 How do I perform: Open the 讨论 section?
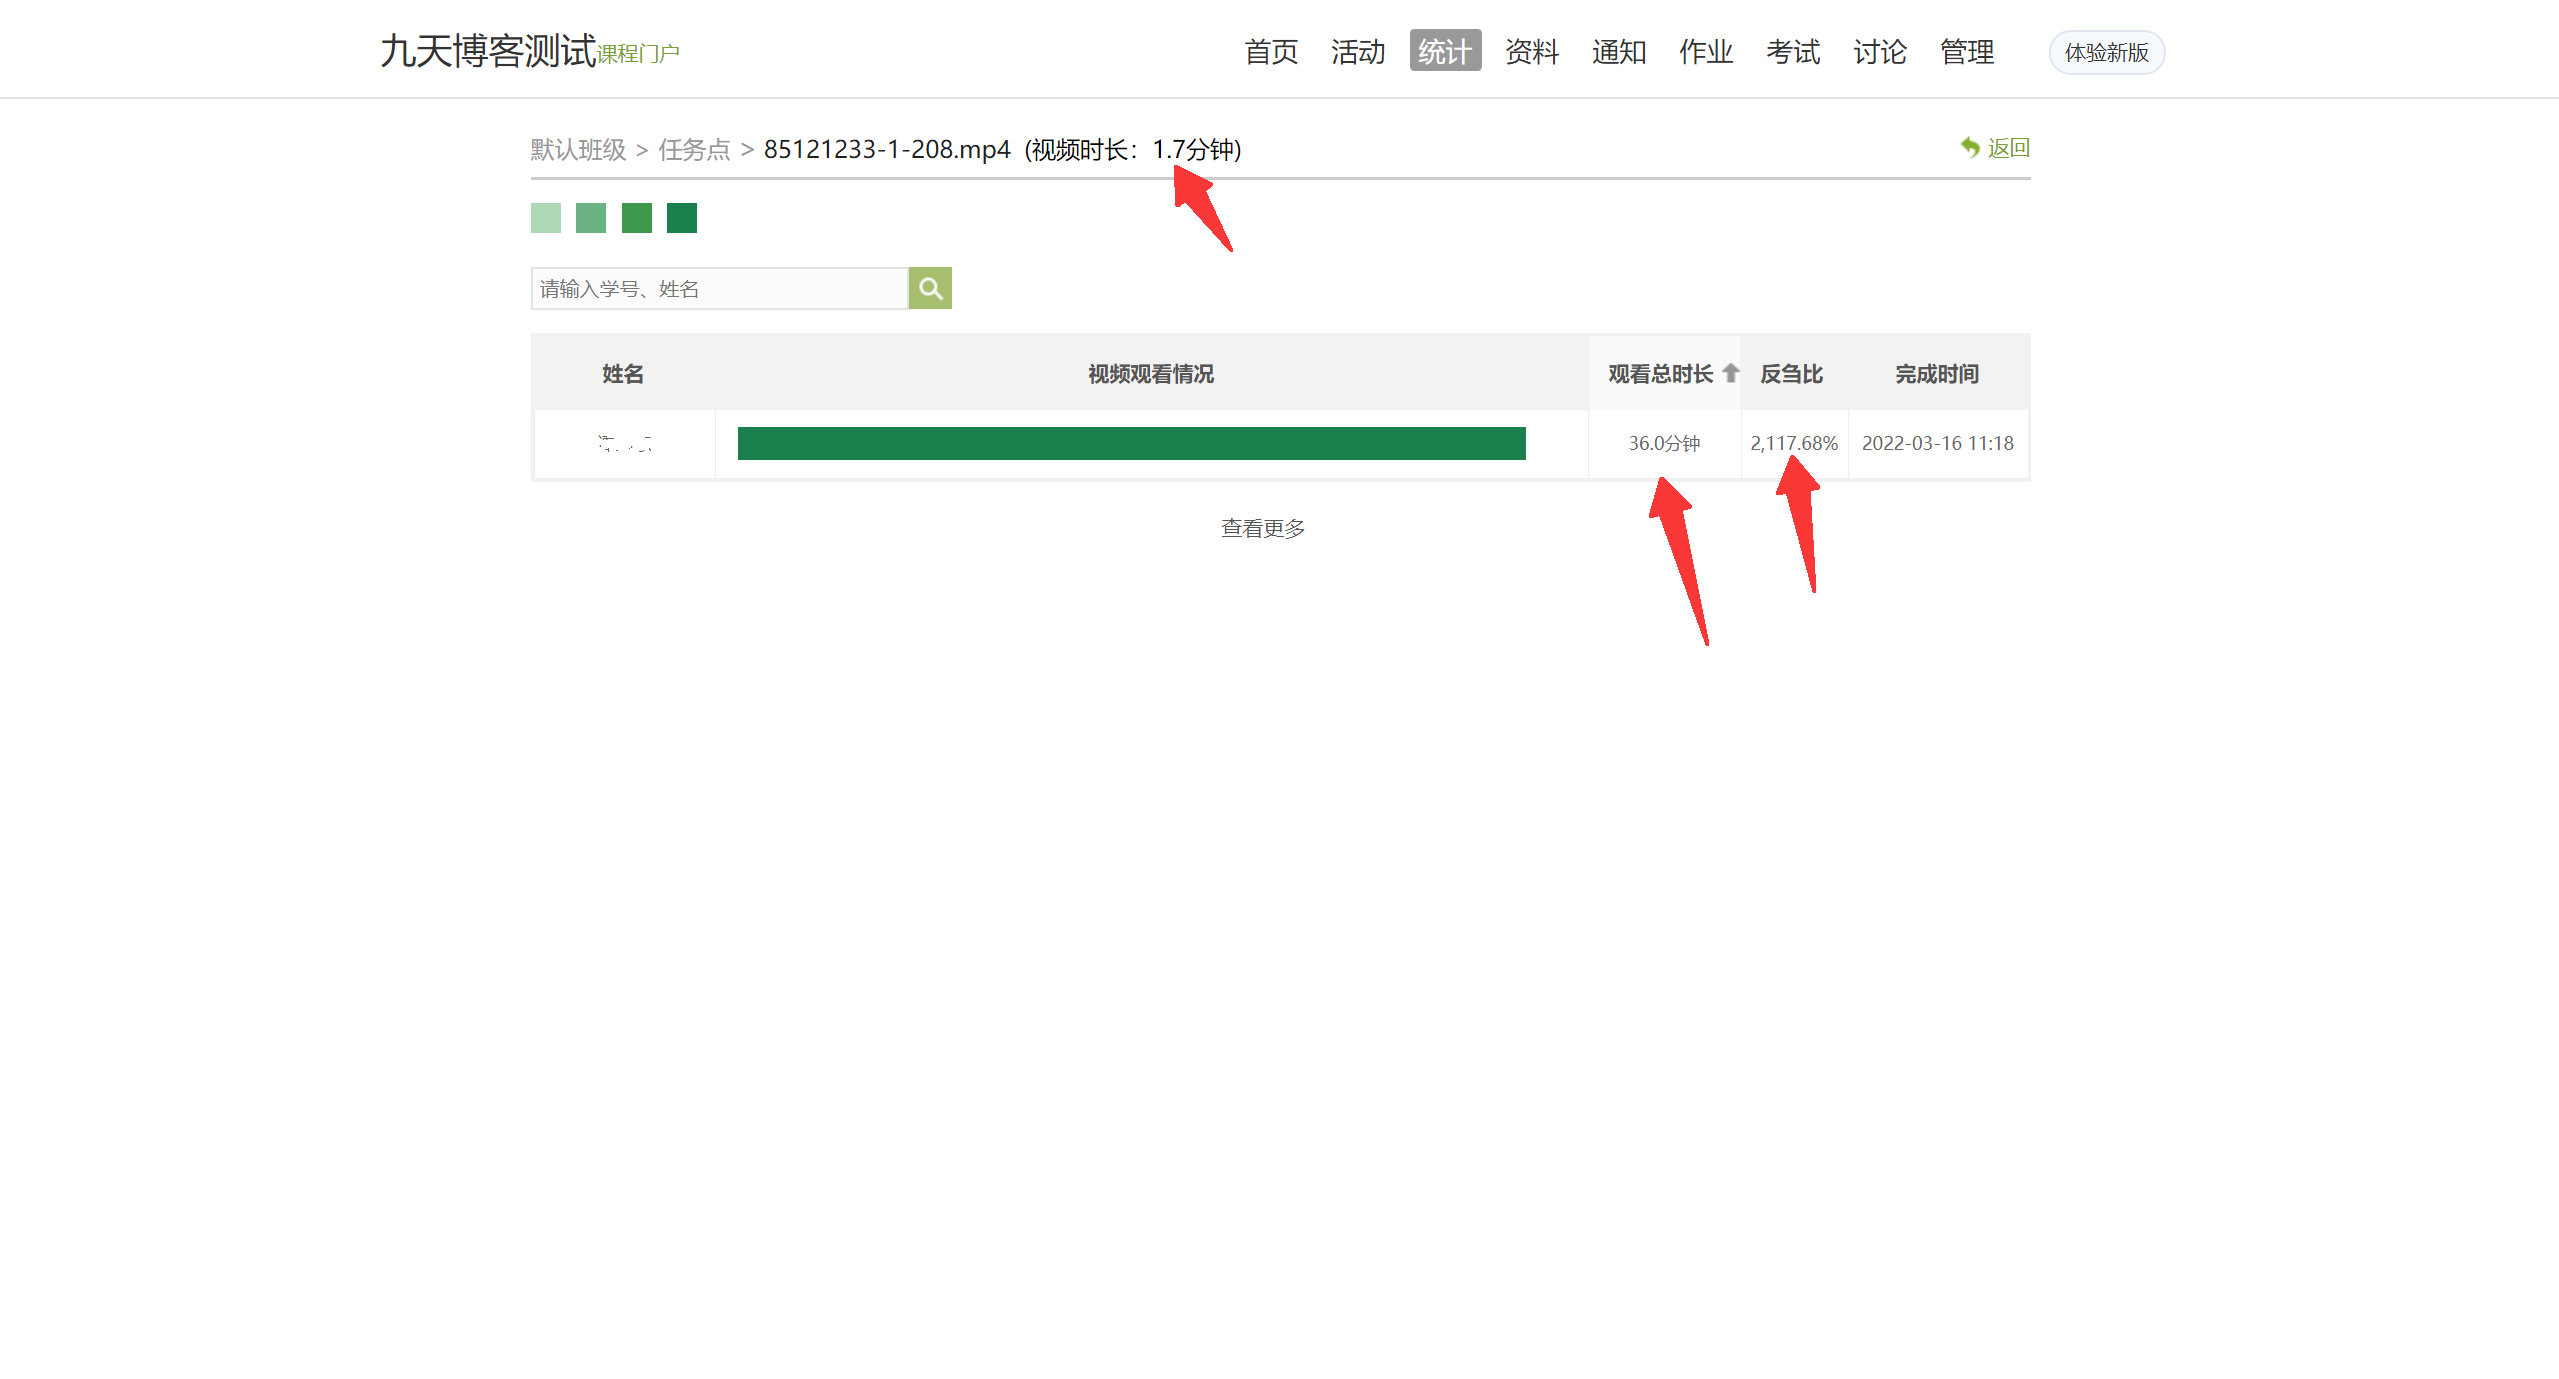coord(1879,52)
